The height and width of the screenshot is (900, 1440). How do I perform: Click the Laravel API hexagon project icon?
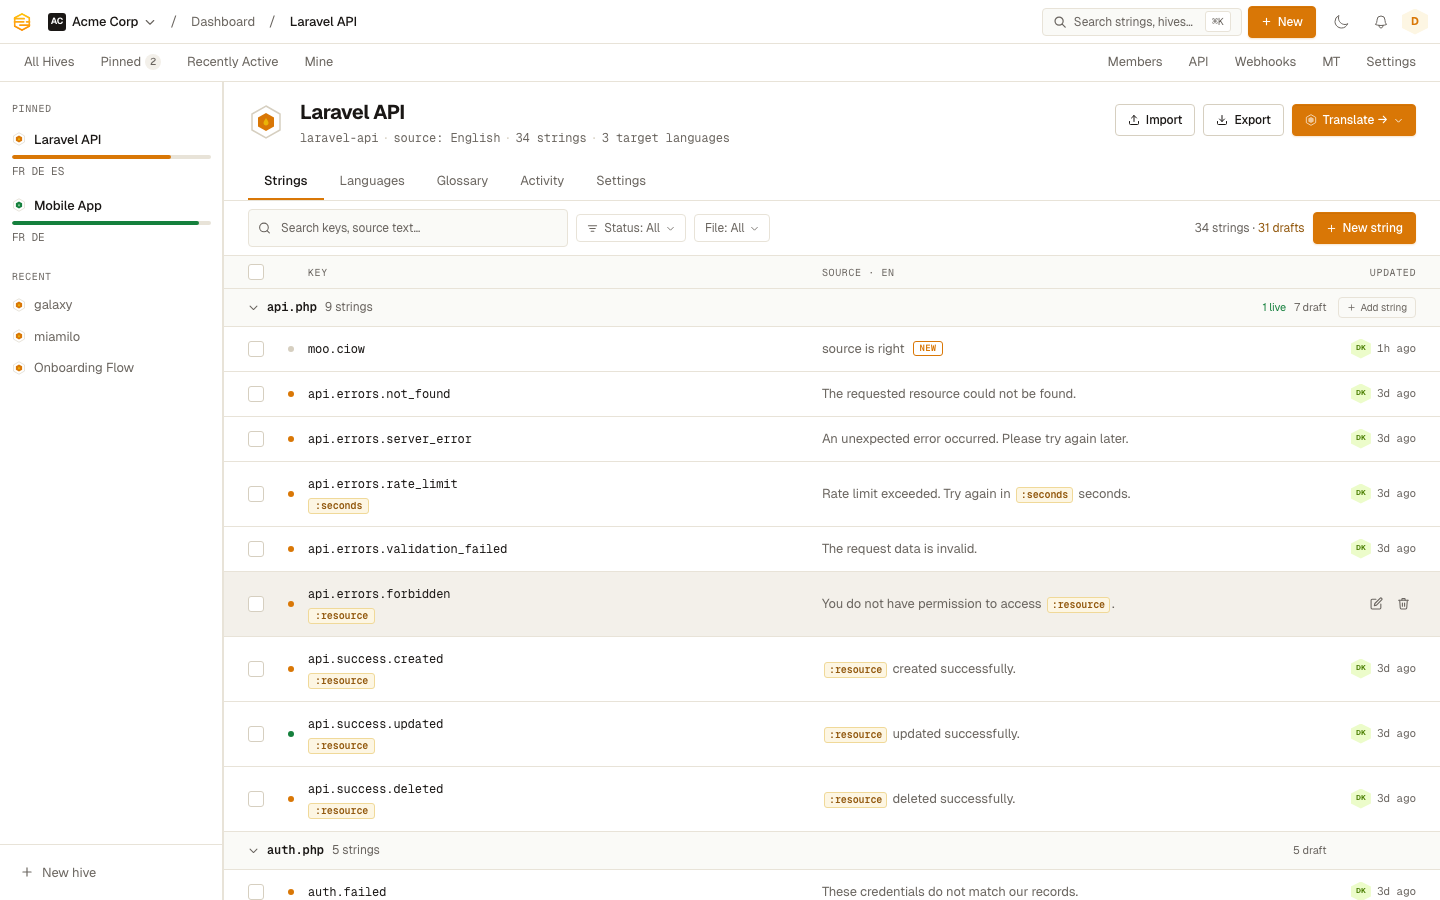(266, 122)
